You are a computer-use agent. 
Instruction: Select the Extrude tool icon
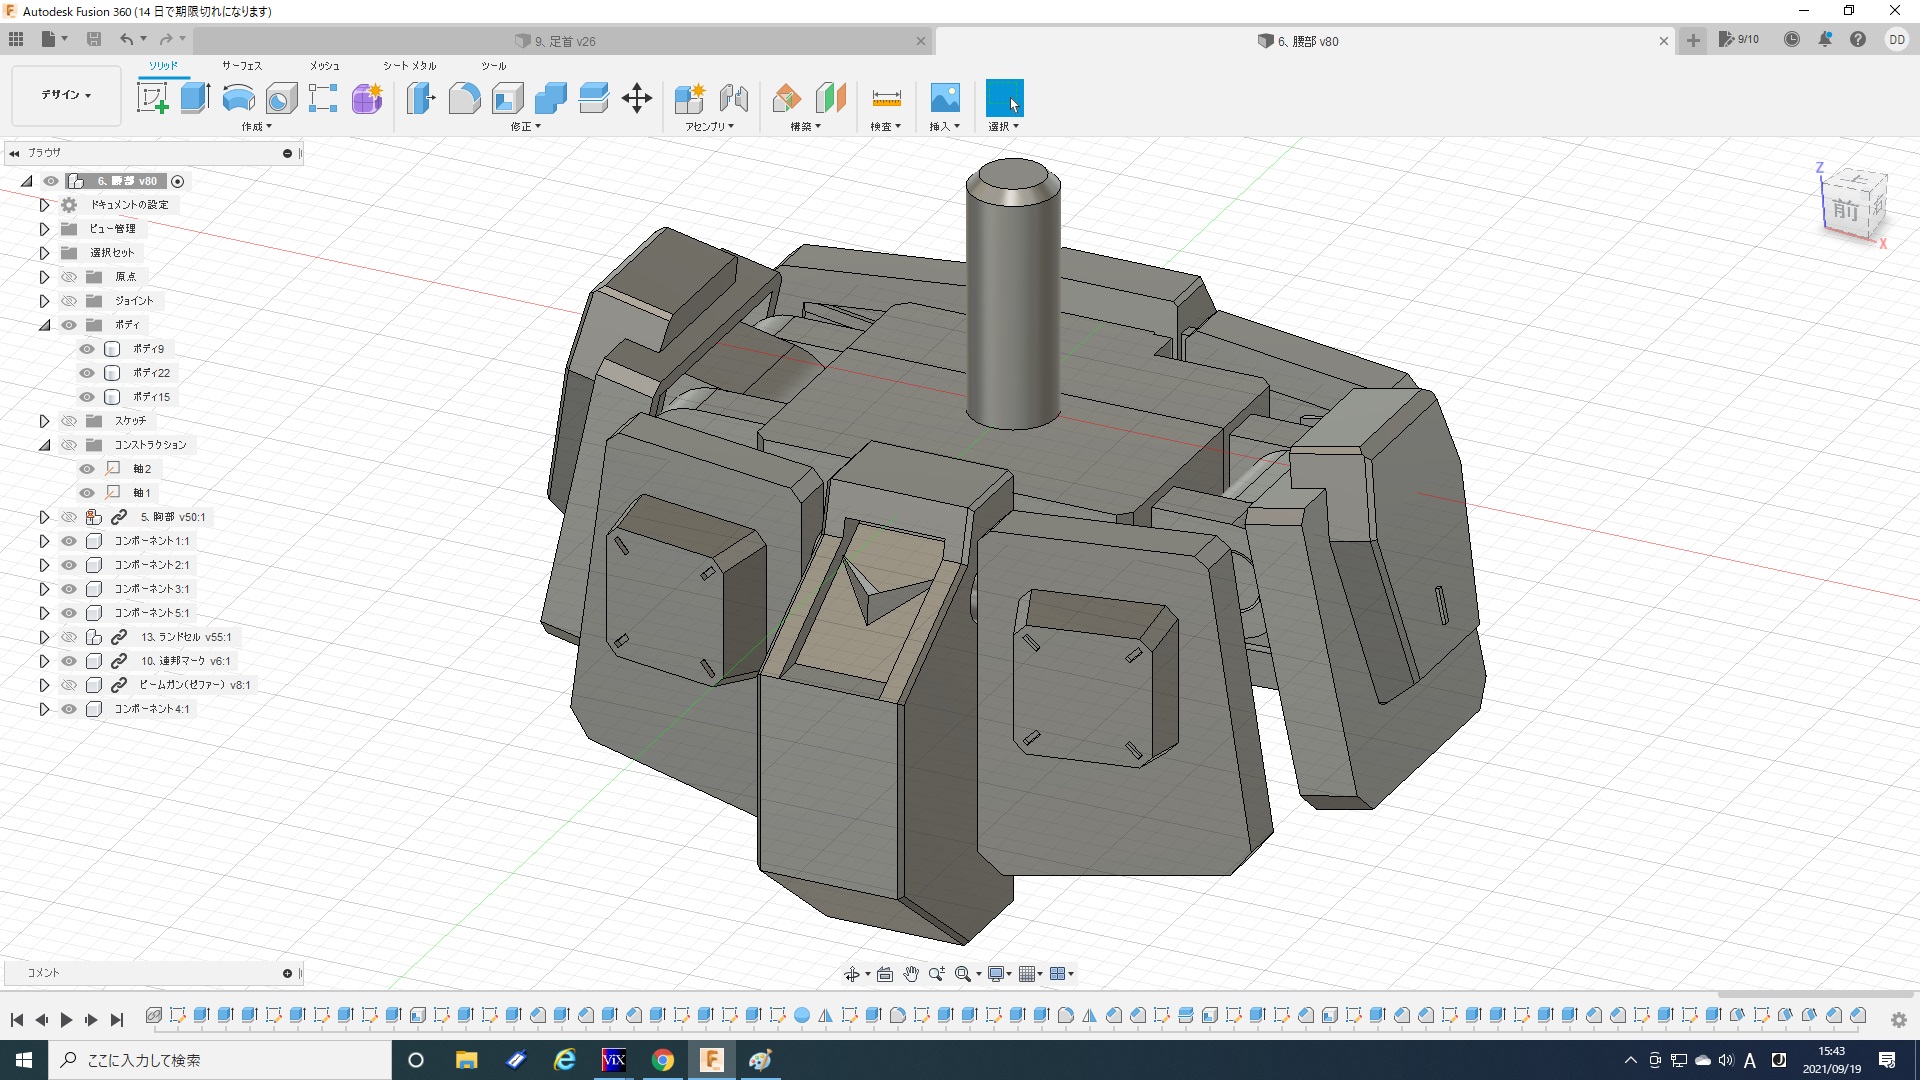pos(195,98)
